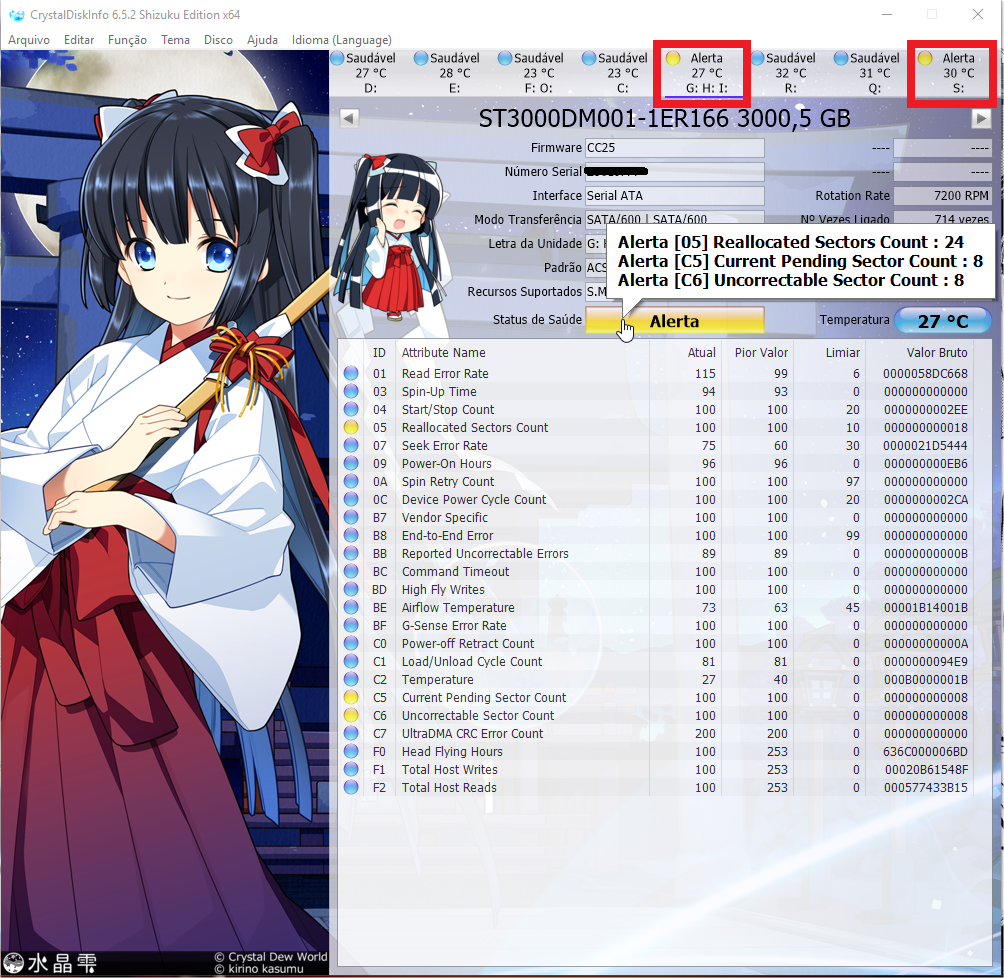Click yellow warning icon for Uncorrectable Sector Count
The height and width of the screenshot is (978, 1004).
click(351, 715)
